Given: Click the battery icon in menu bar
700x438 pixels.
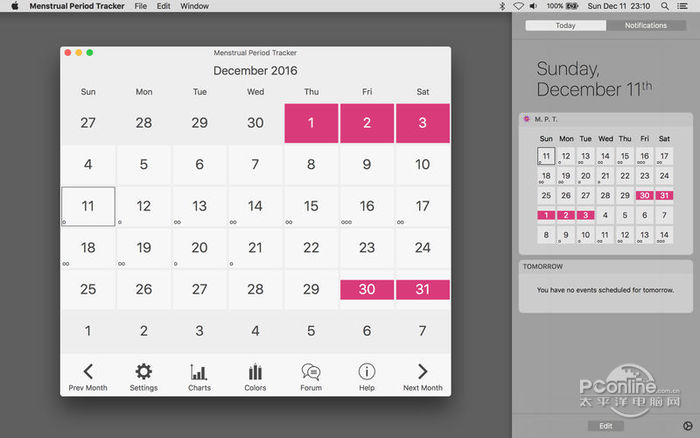Looking at the screenshot, I should tap(572, 6).
